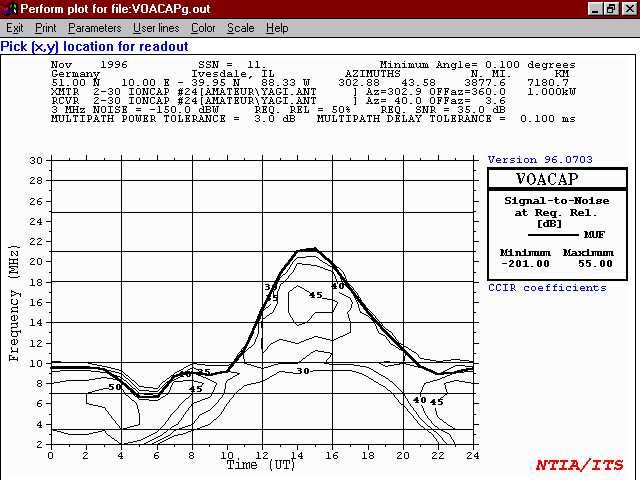Restore down the Perform plot window

[611, 9]
